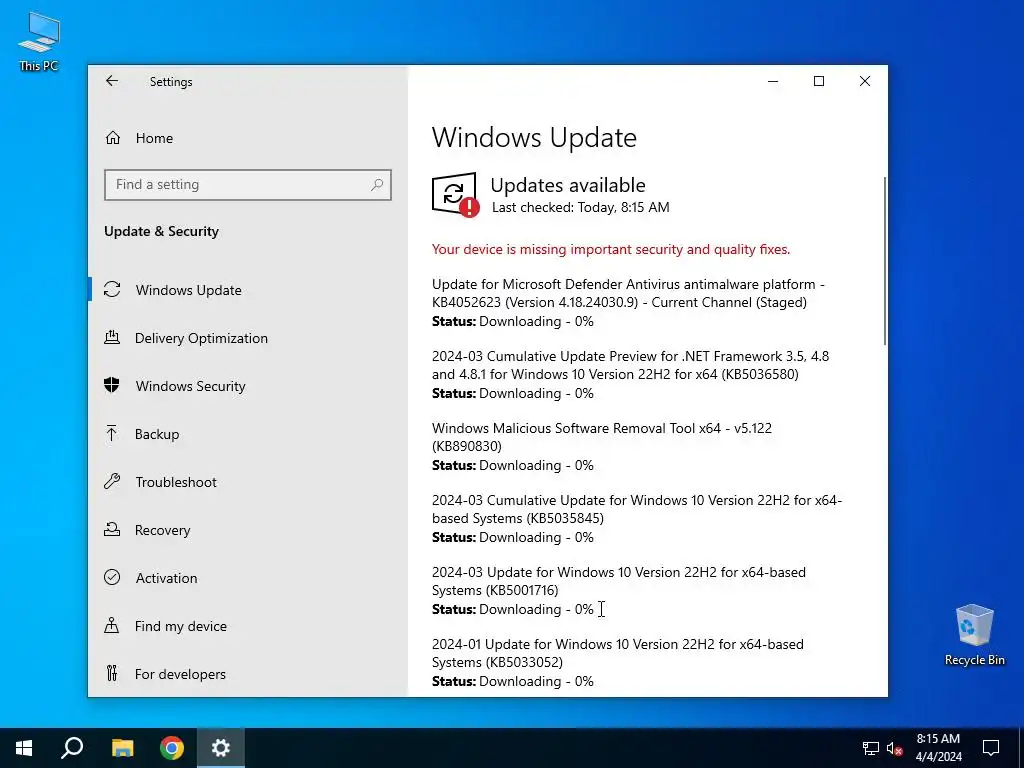This screenshot has height=768, width=1024.
Task: Click the Microsoft Defender Antivirus KB4052623 update text
Action: click(628, 293)
